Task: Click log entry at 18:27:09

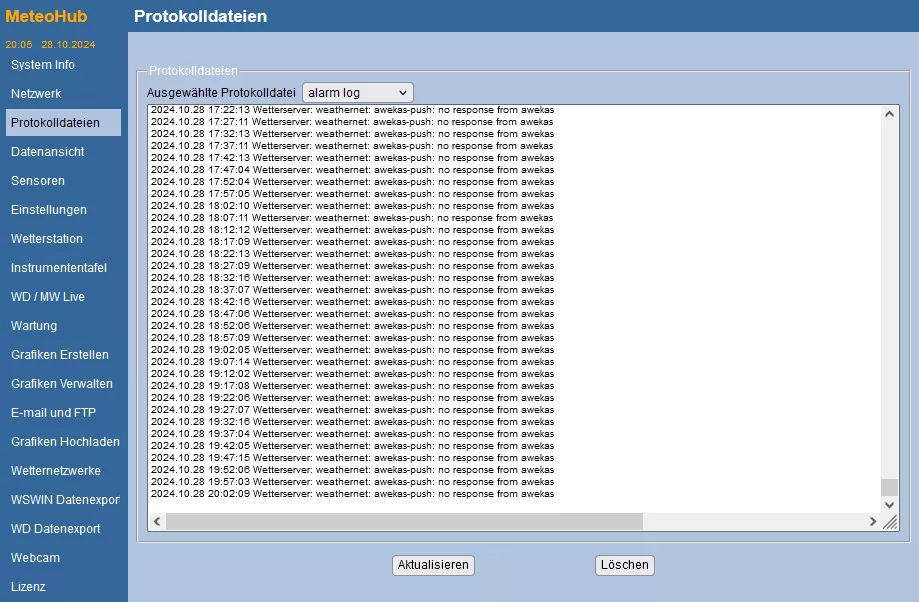Action: click(x=352, y=266)
